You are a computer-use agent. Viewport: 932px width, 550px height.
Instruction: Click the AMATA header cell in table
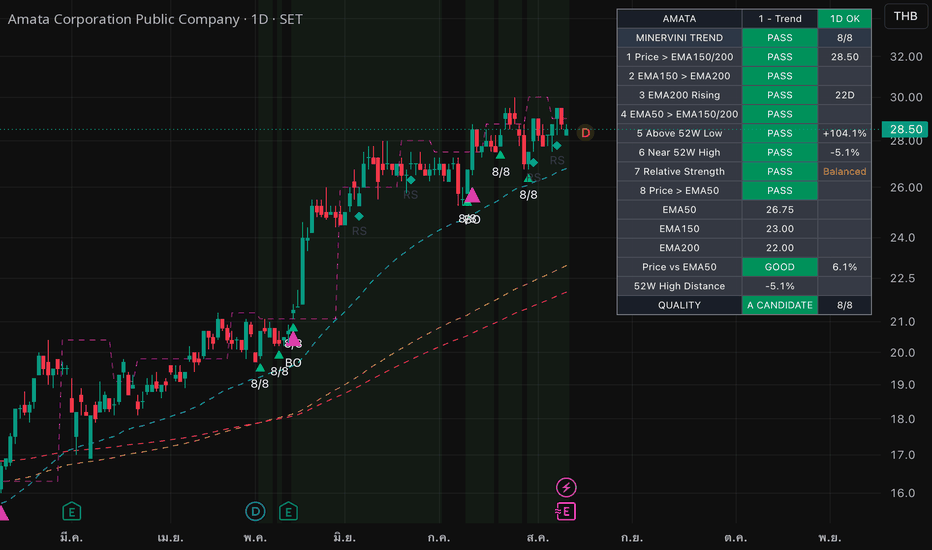coord(679,18)
